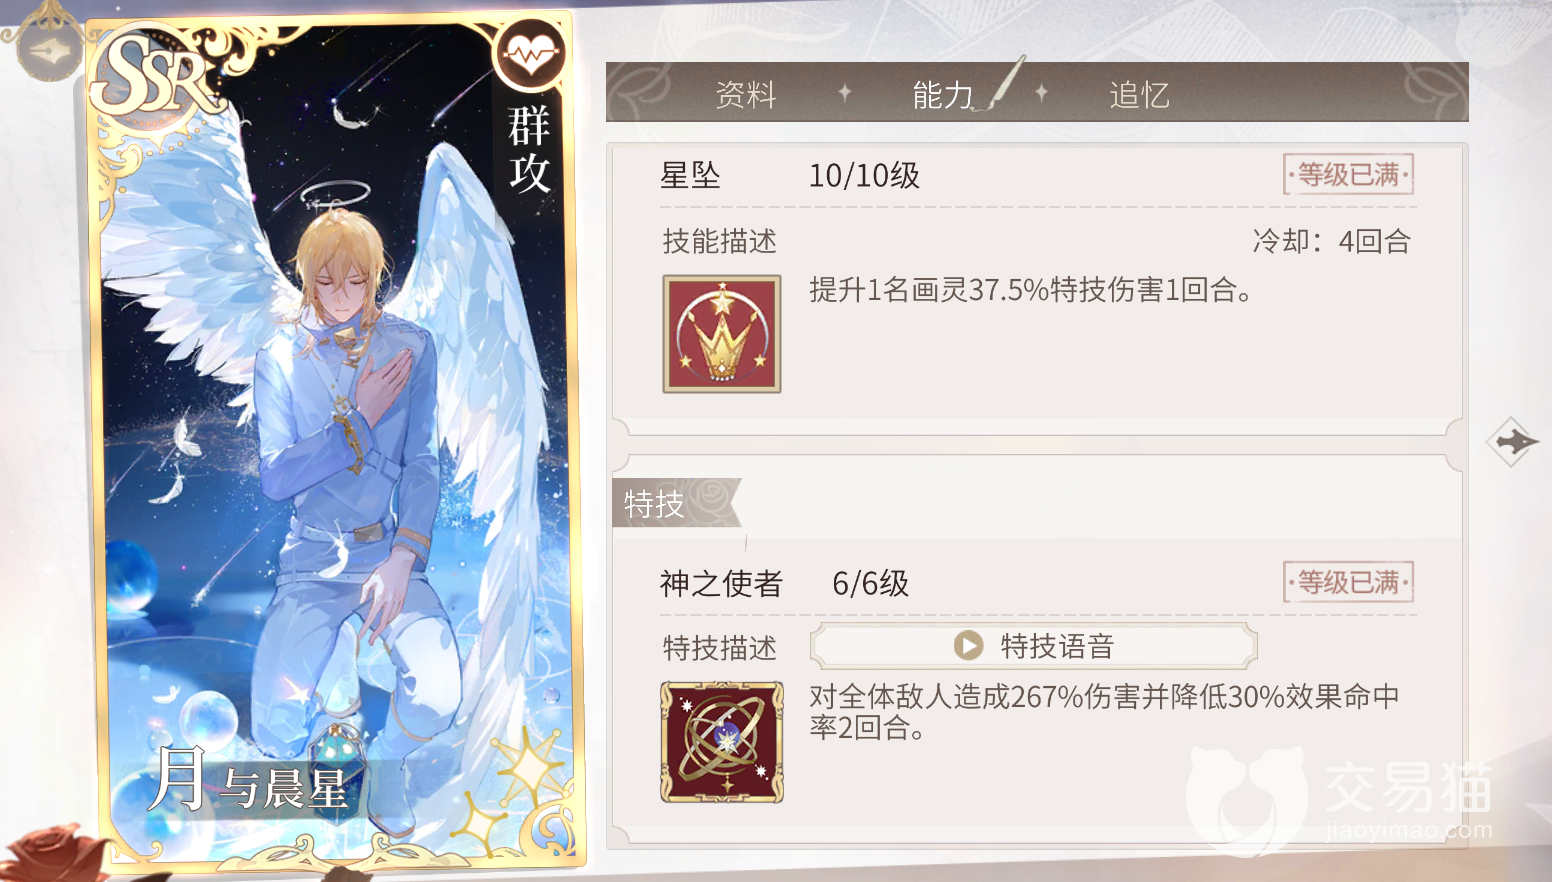Viewport: 1552px width, 882px height.
Task: Tap the next card arrow on right edge
Action: (1512, 441)
